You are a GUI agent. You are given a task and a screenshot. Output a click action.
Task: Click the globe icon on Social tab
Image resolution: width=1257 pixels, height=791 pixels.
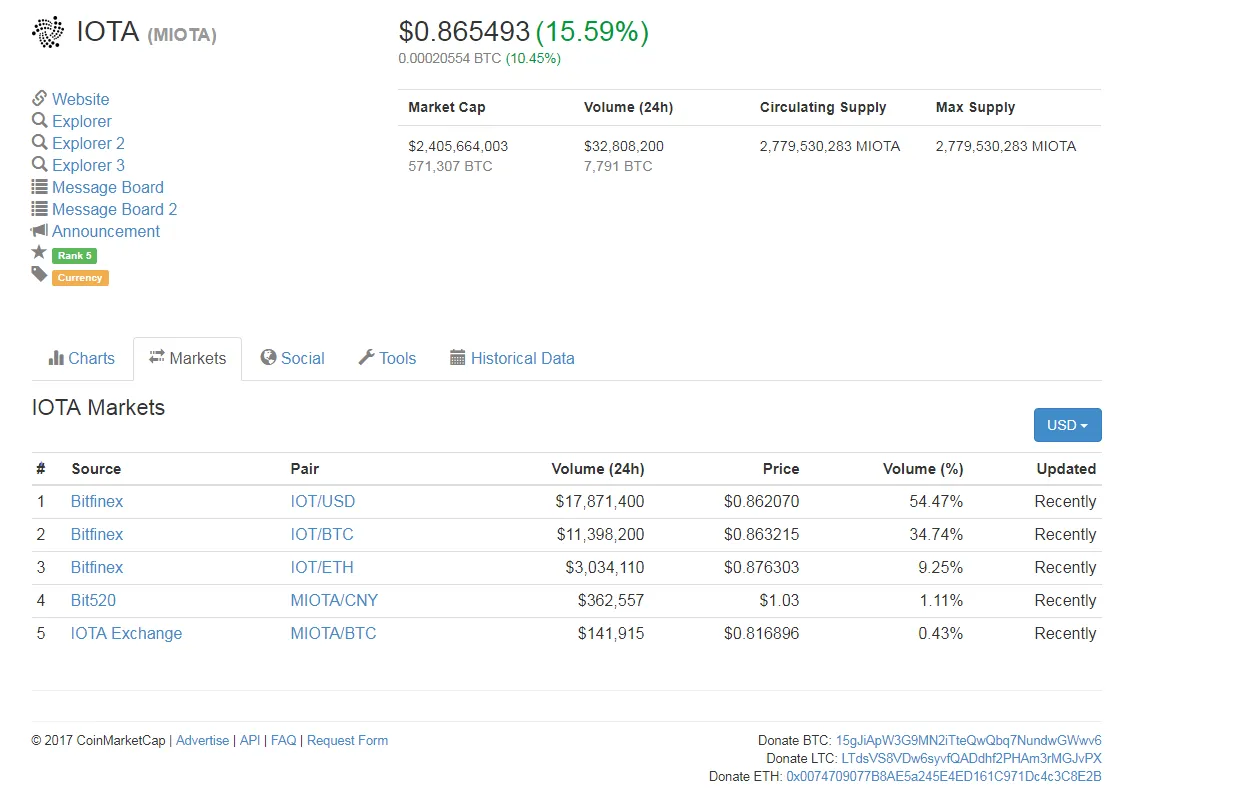tap(268, 357)
